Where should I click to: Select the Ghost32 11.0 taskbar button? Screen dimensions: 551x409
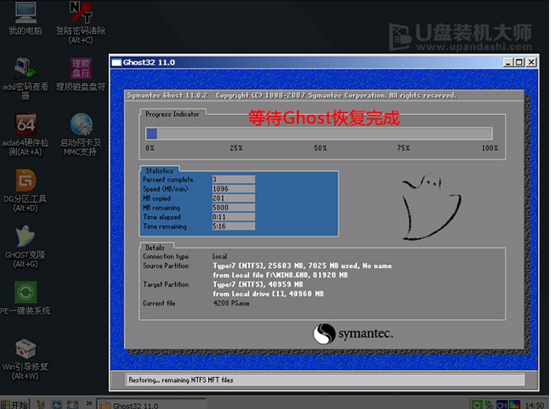151,405
